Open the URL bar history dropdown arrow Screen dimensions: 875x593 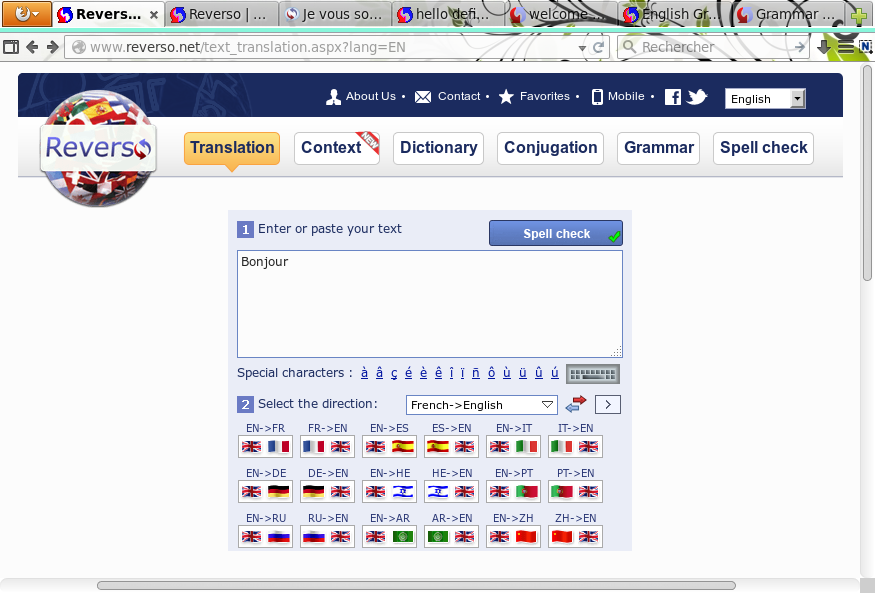582,48
